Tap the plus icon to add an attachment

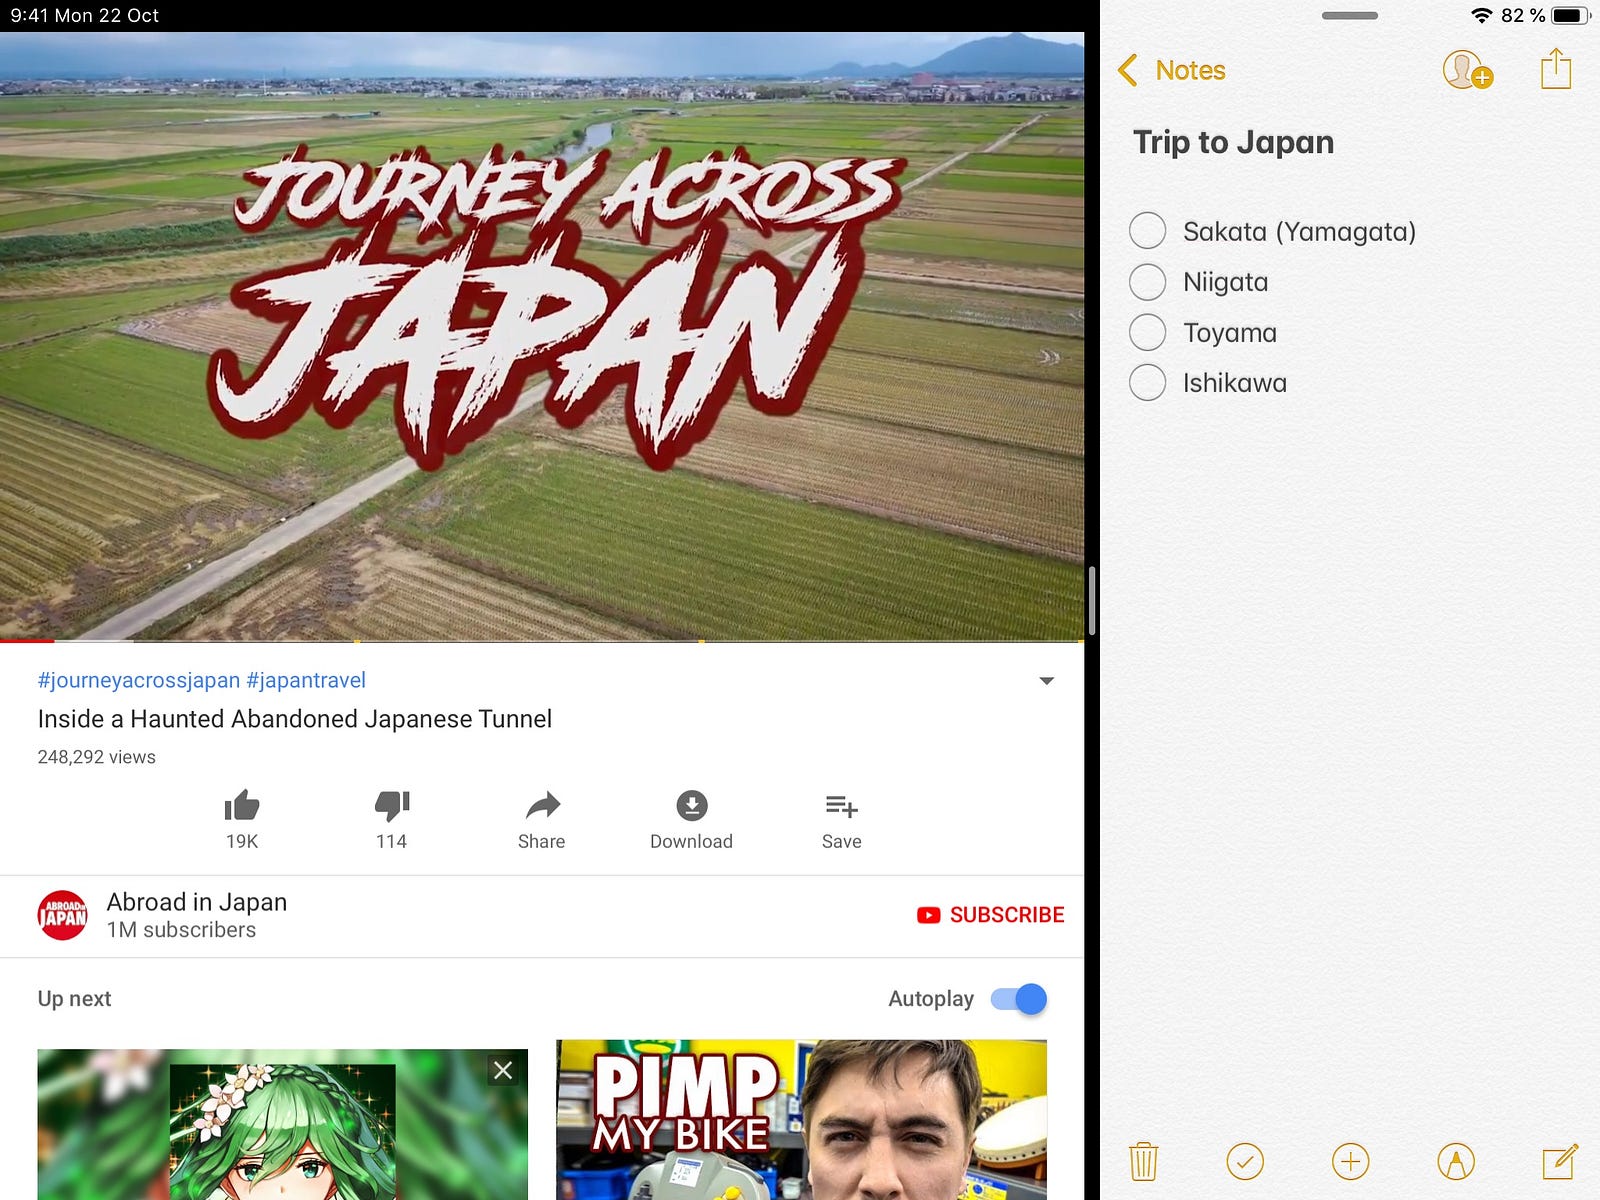pos(1350,1161)
